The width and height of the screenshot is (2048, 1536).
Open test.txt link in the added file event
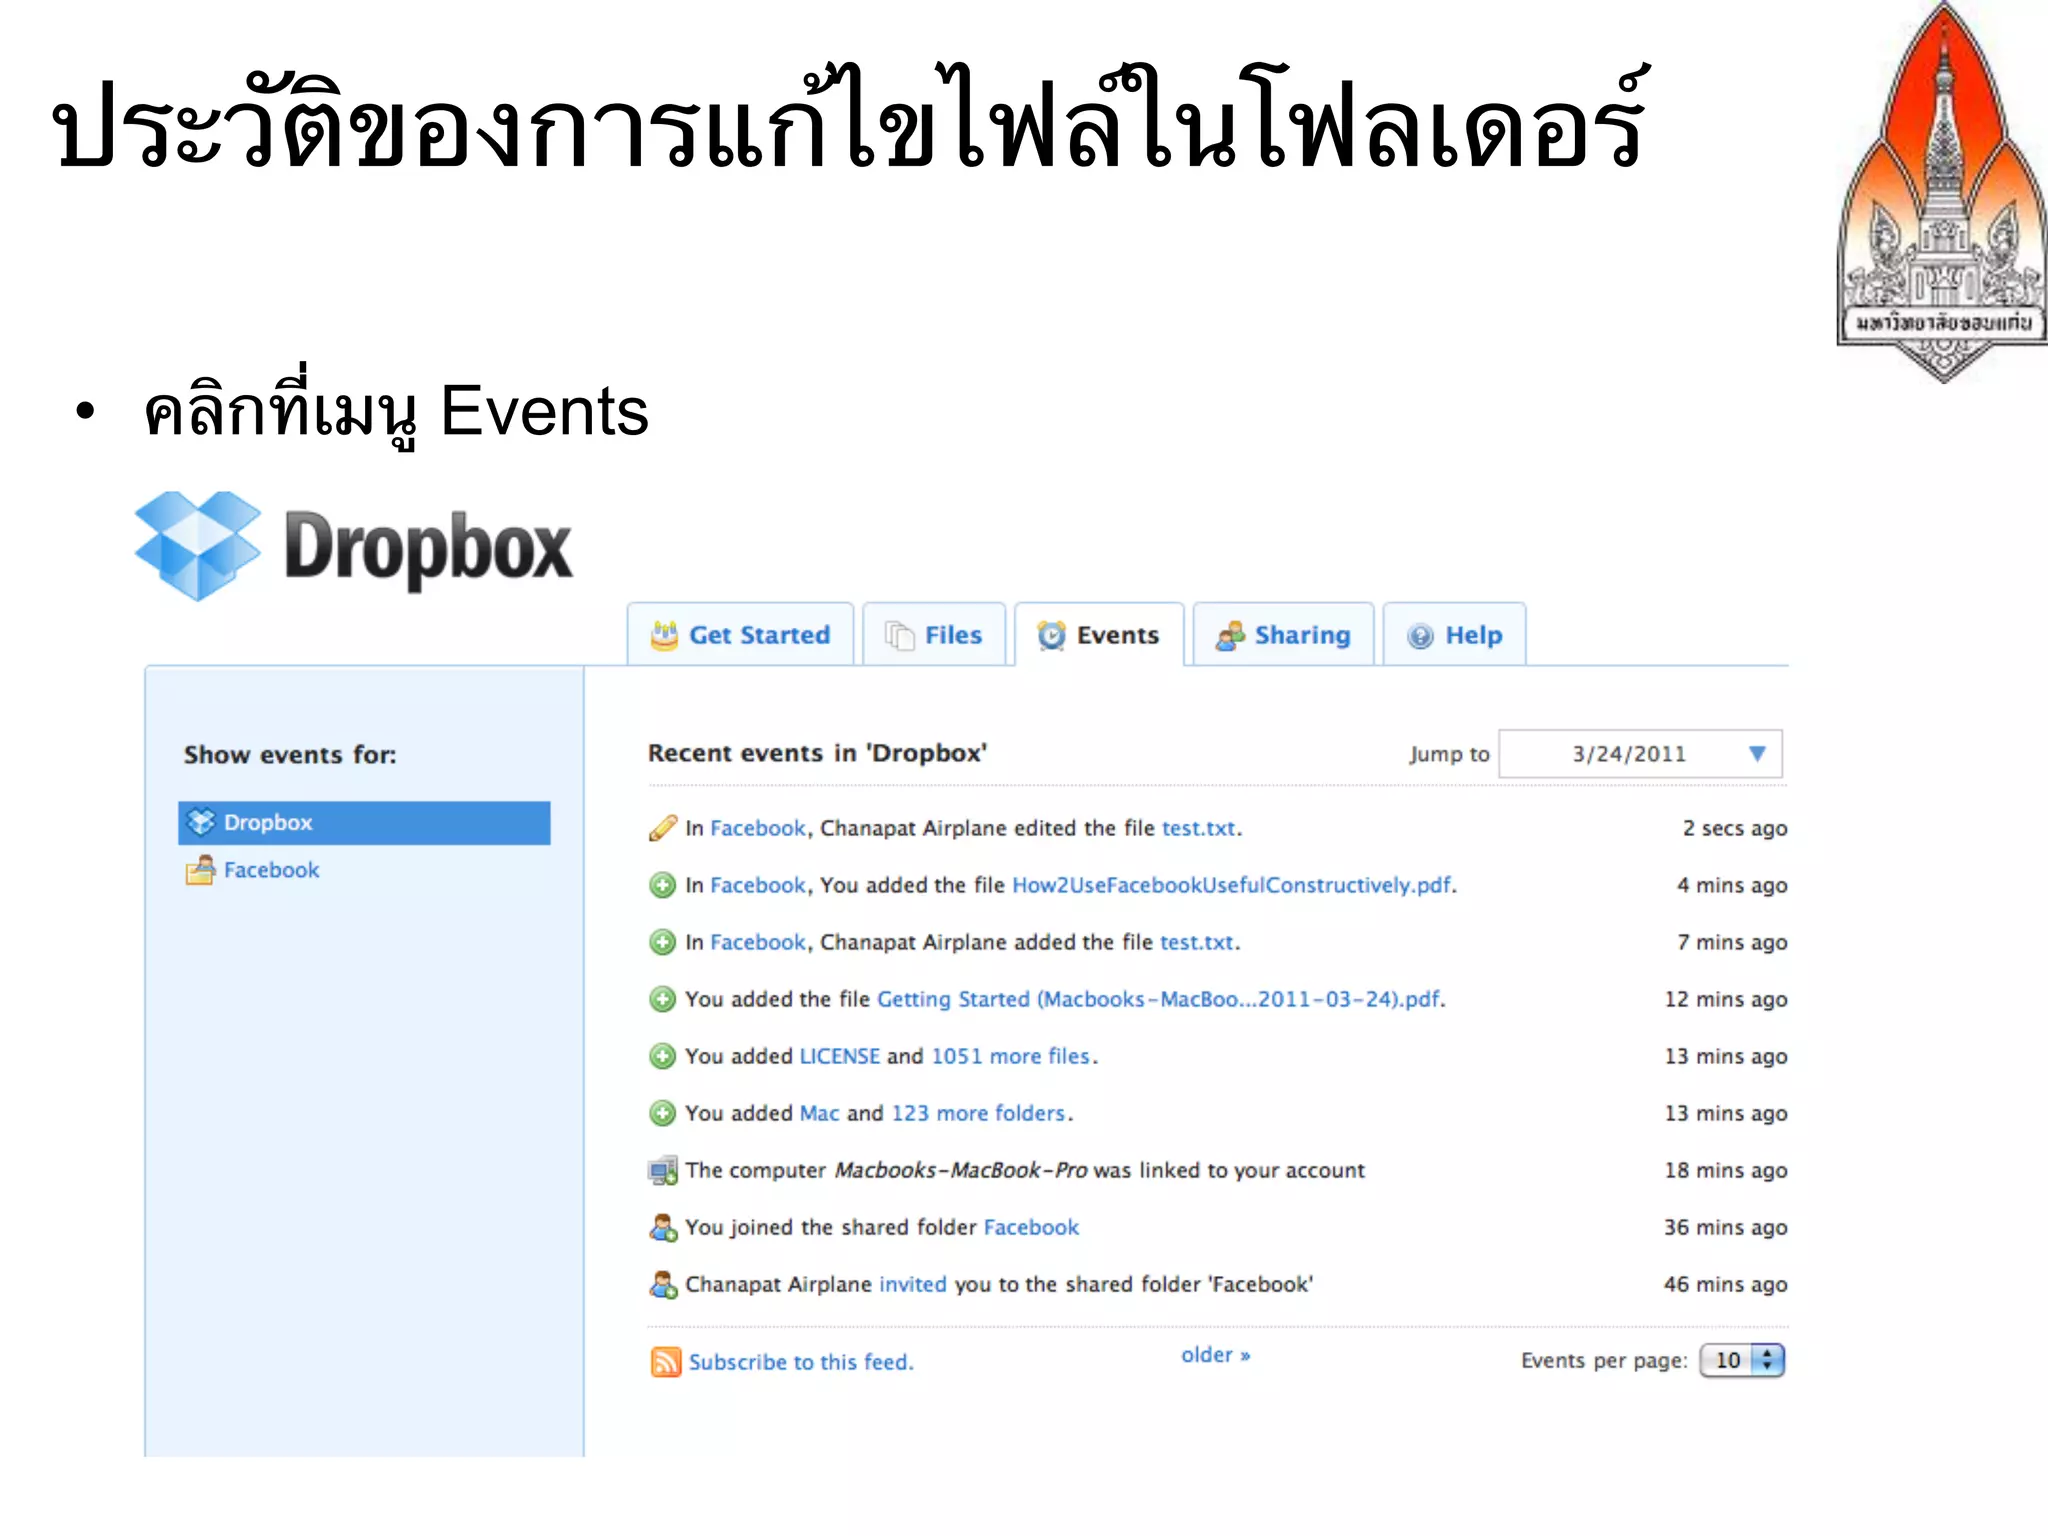1197,942
